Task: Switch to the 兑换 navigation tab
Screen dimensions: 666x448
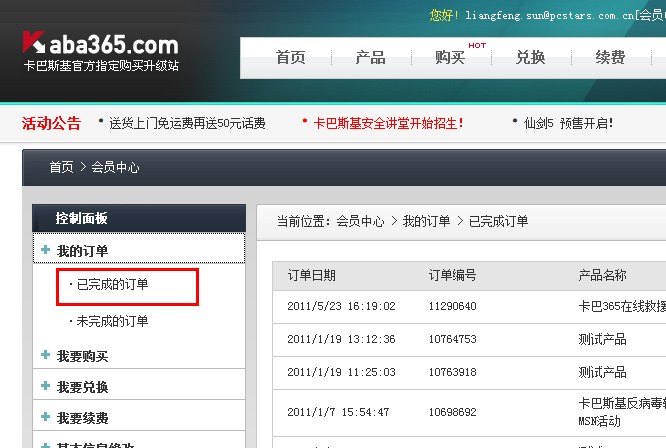Action: (530, 57)
